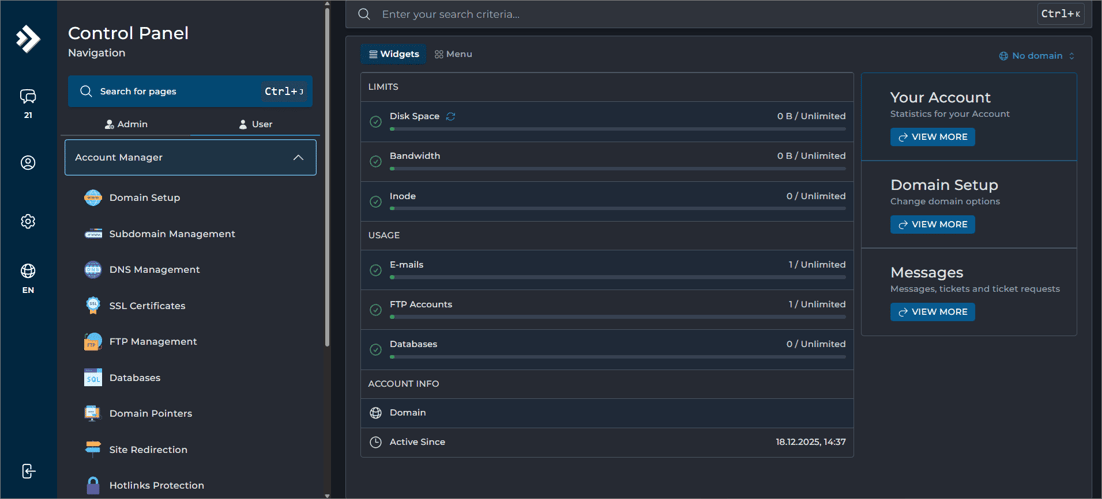Open the No domain selector dropdown
Image resolution: width=1102 pixels, height=499 pixels.
coord(1037,56)
